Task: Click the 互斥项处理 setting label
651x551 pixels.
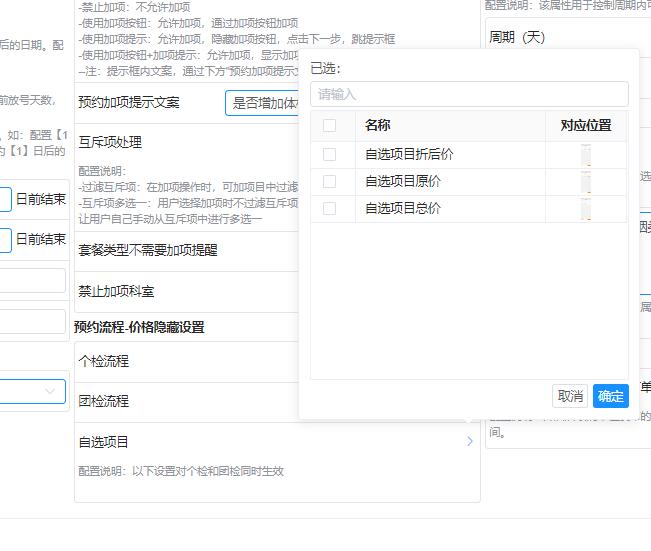Action: tap(110, 142)
